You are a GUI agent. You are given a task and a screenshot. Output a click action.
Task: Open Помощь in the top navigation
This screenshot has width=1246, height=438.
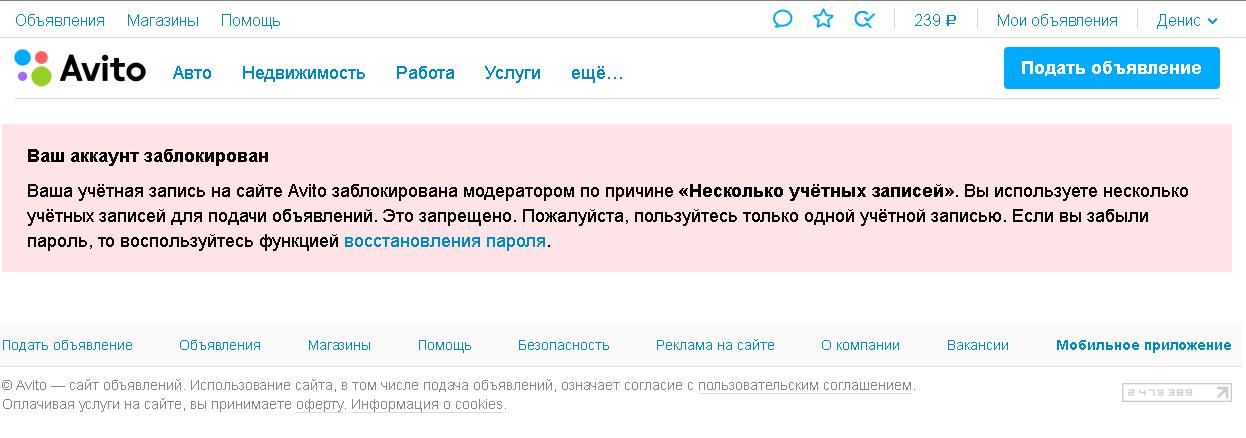(x=250, y=20)
